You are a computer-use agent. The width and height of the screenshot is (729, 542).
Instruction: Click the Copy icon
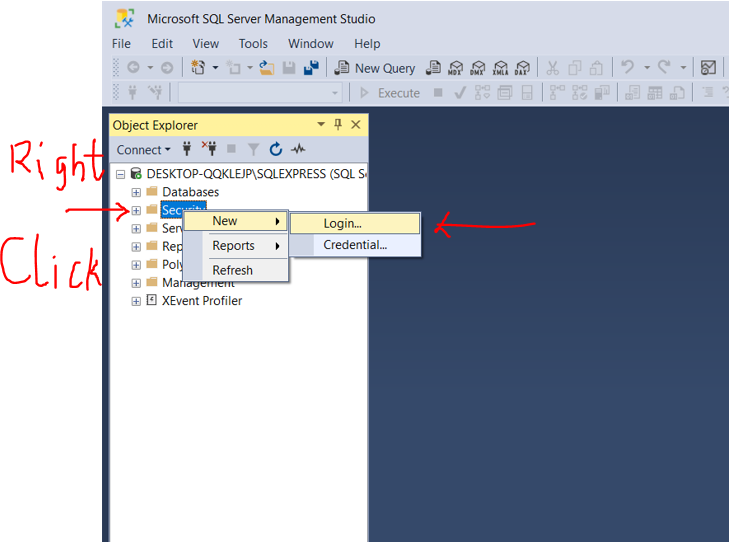click(575, 68)
